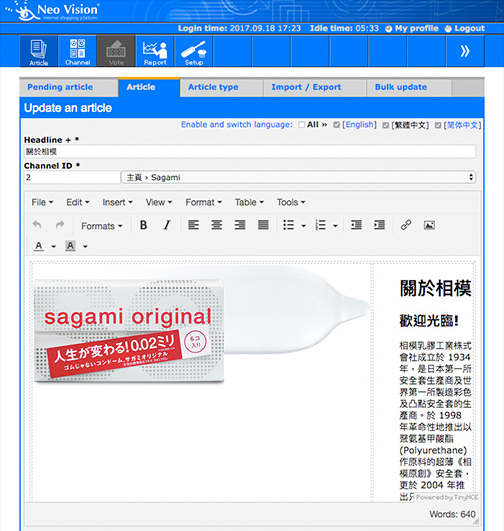Click the redo arrow icon

click(60, 225)
